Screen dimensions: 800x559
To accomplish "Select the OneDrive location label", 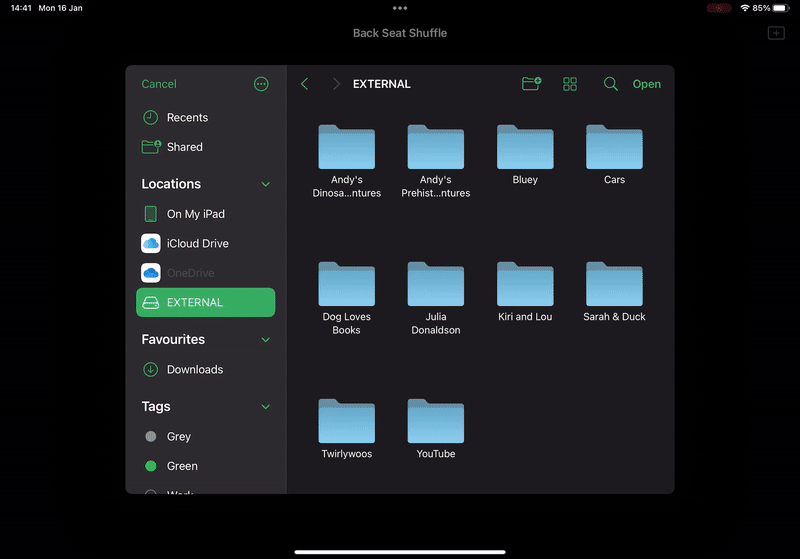I will [x=190, y=273].
